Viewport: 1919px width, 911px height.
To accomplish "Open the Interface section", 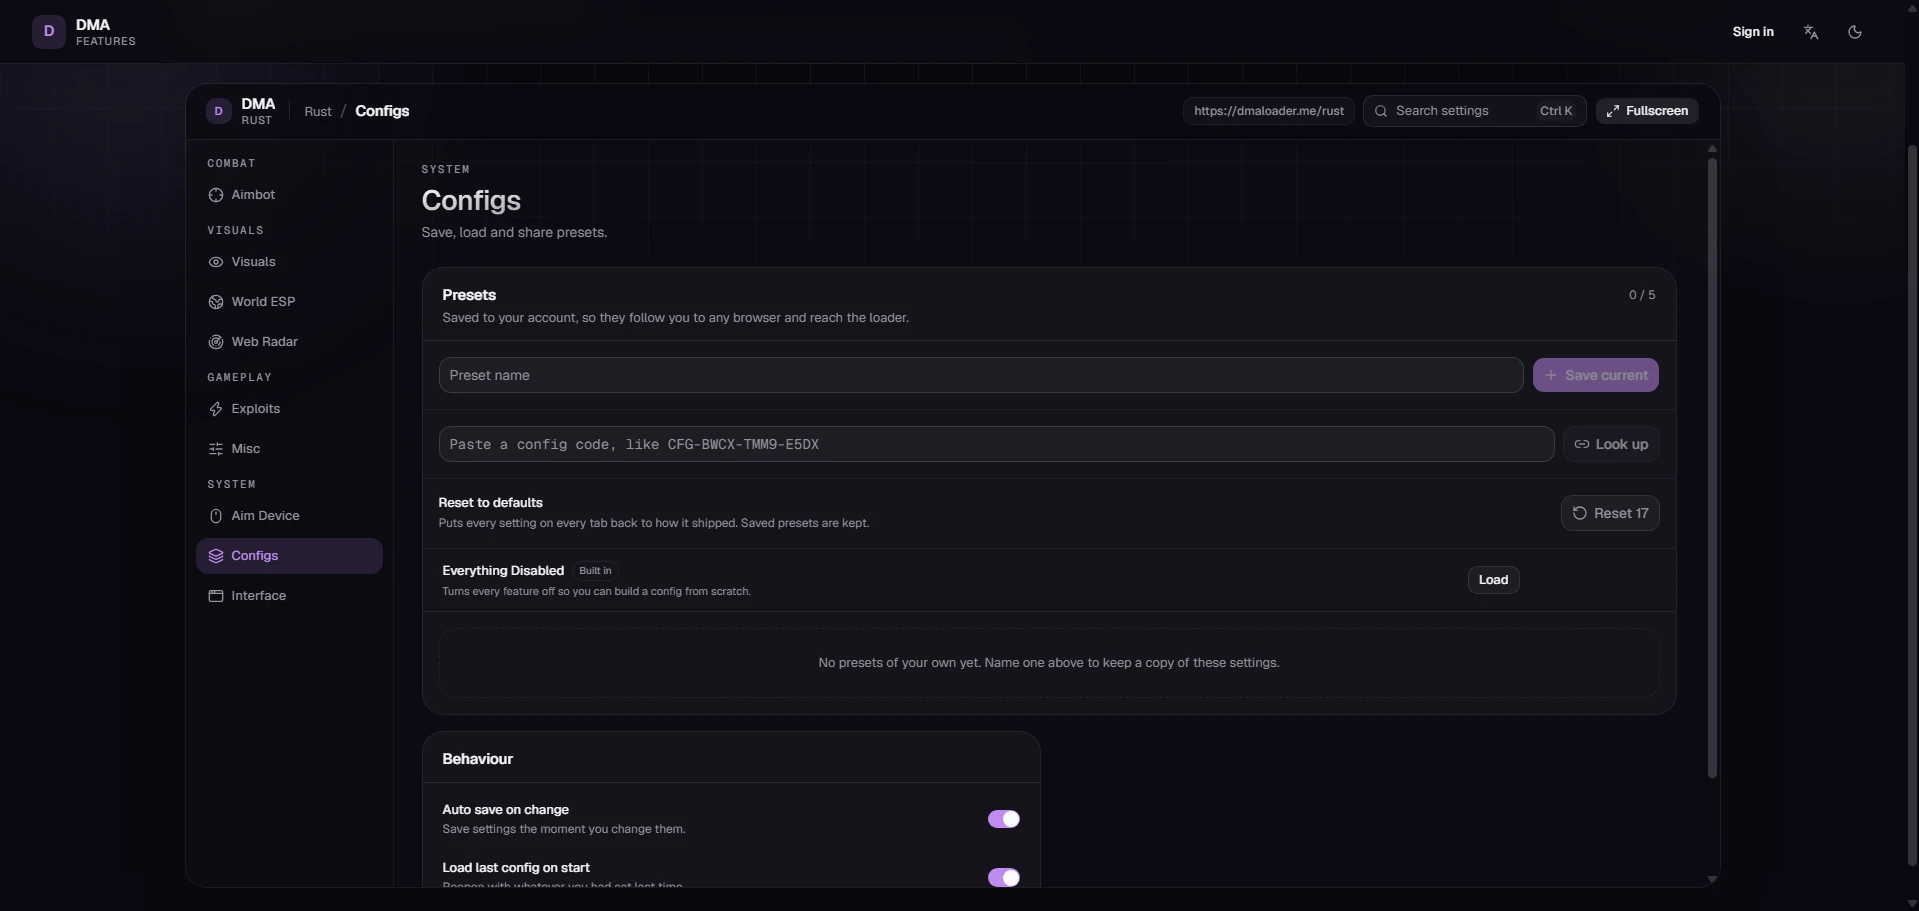I will point(289,596).
